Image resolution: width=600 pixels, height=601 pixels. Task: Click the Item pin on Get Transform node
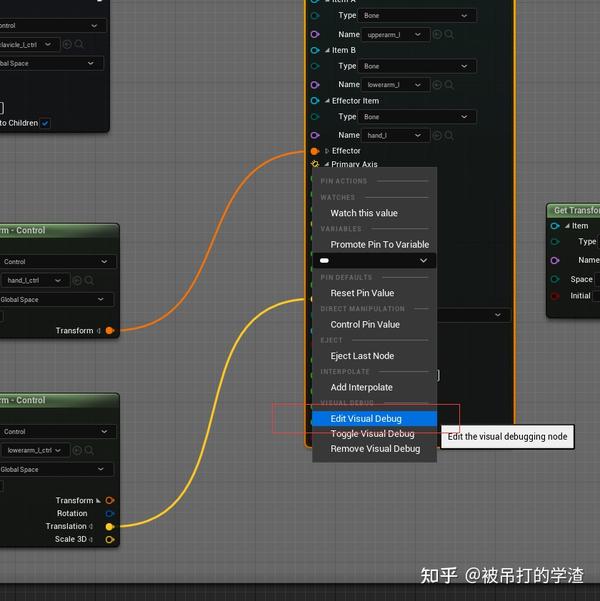pyautogui.click(x=555, y=226)
